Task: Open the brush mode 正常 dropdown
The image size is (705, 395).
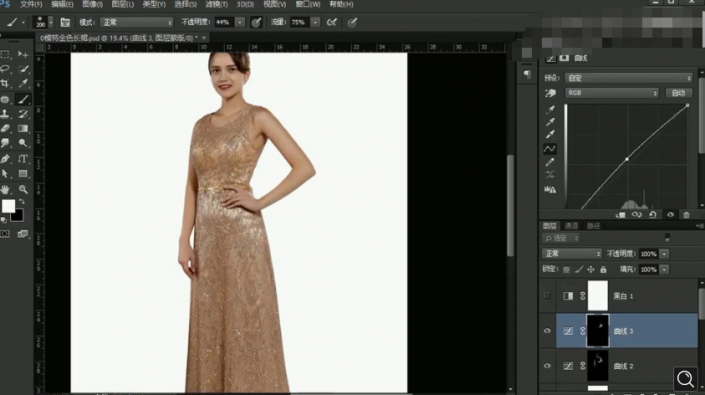Action: (x=137, y=22)
